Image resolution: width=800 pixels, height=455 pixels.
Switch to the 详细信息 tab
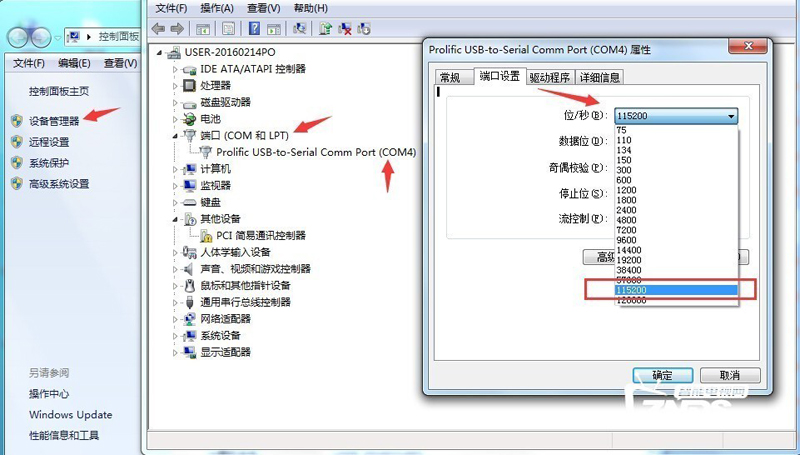599,78
